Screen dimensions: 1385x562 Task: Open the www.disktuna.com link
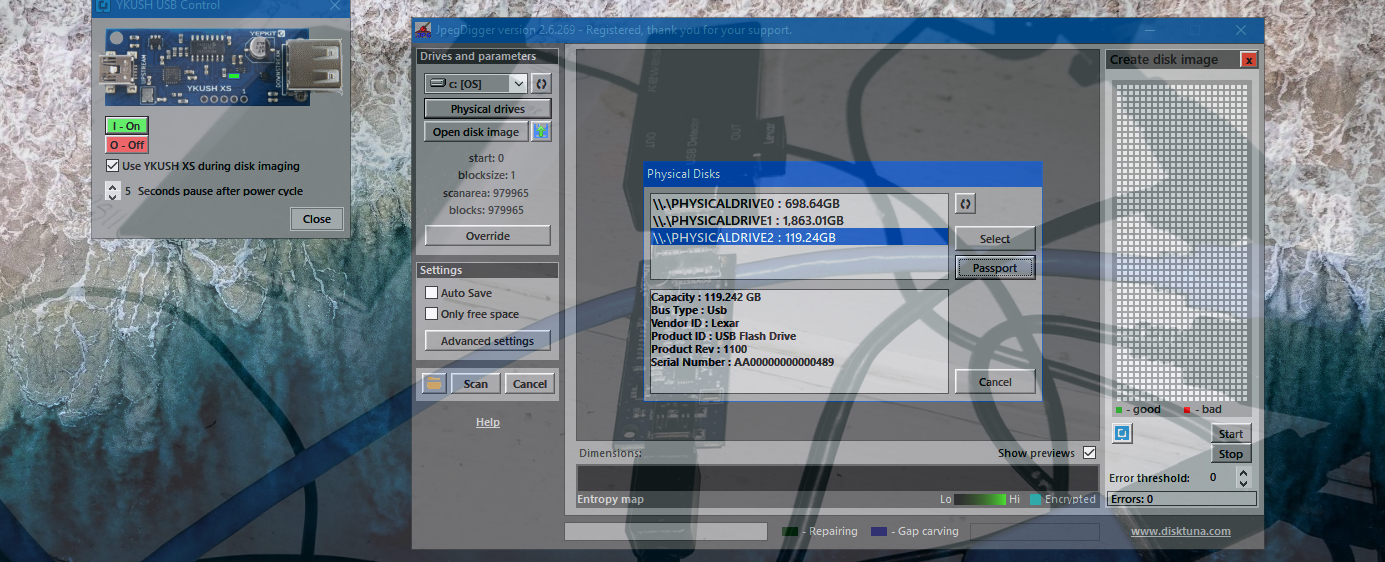click(x=1180, y=531)
